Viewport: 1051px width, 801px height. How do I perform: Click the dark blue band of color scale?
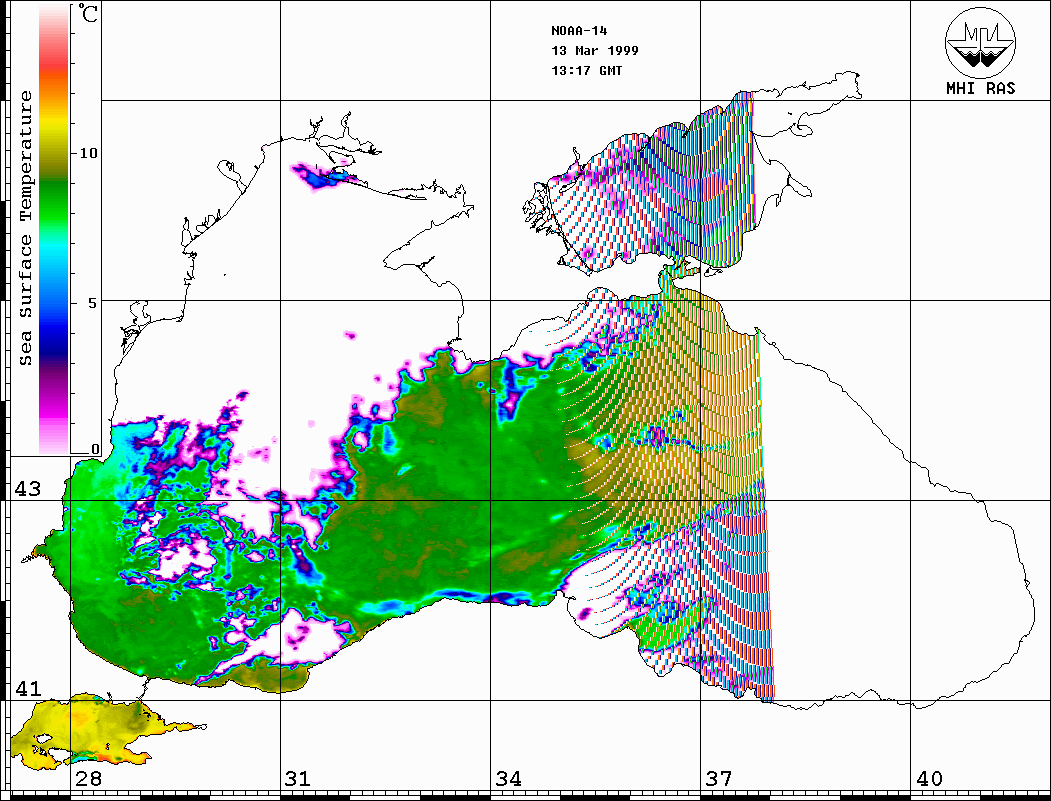coord(54,342)
